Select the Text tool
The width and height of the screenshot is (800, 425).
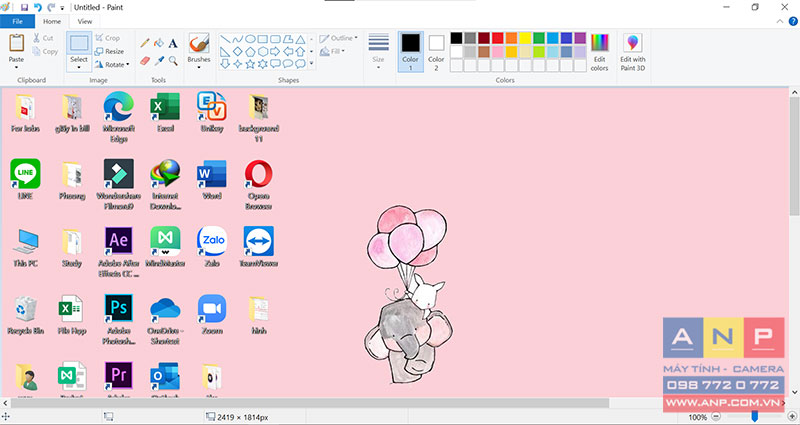173,43
